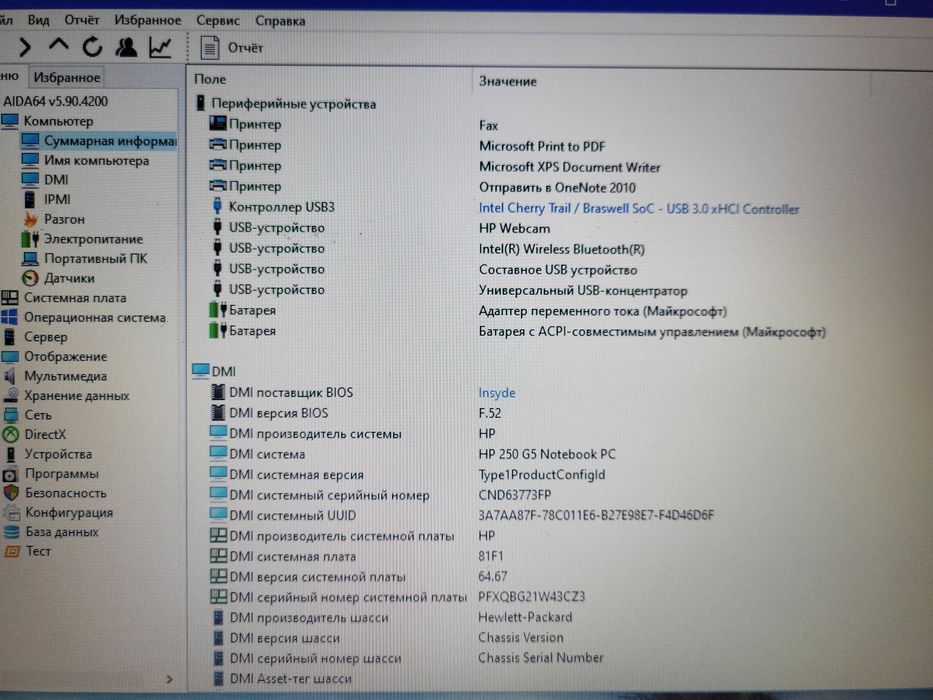The image size is (933, 700).
Task: Open the Отчёт menu in the menu bar
Action: (82, 20)
